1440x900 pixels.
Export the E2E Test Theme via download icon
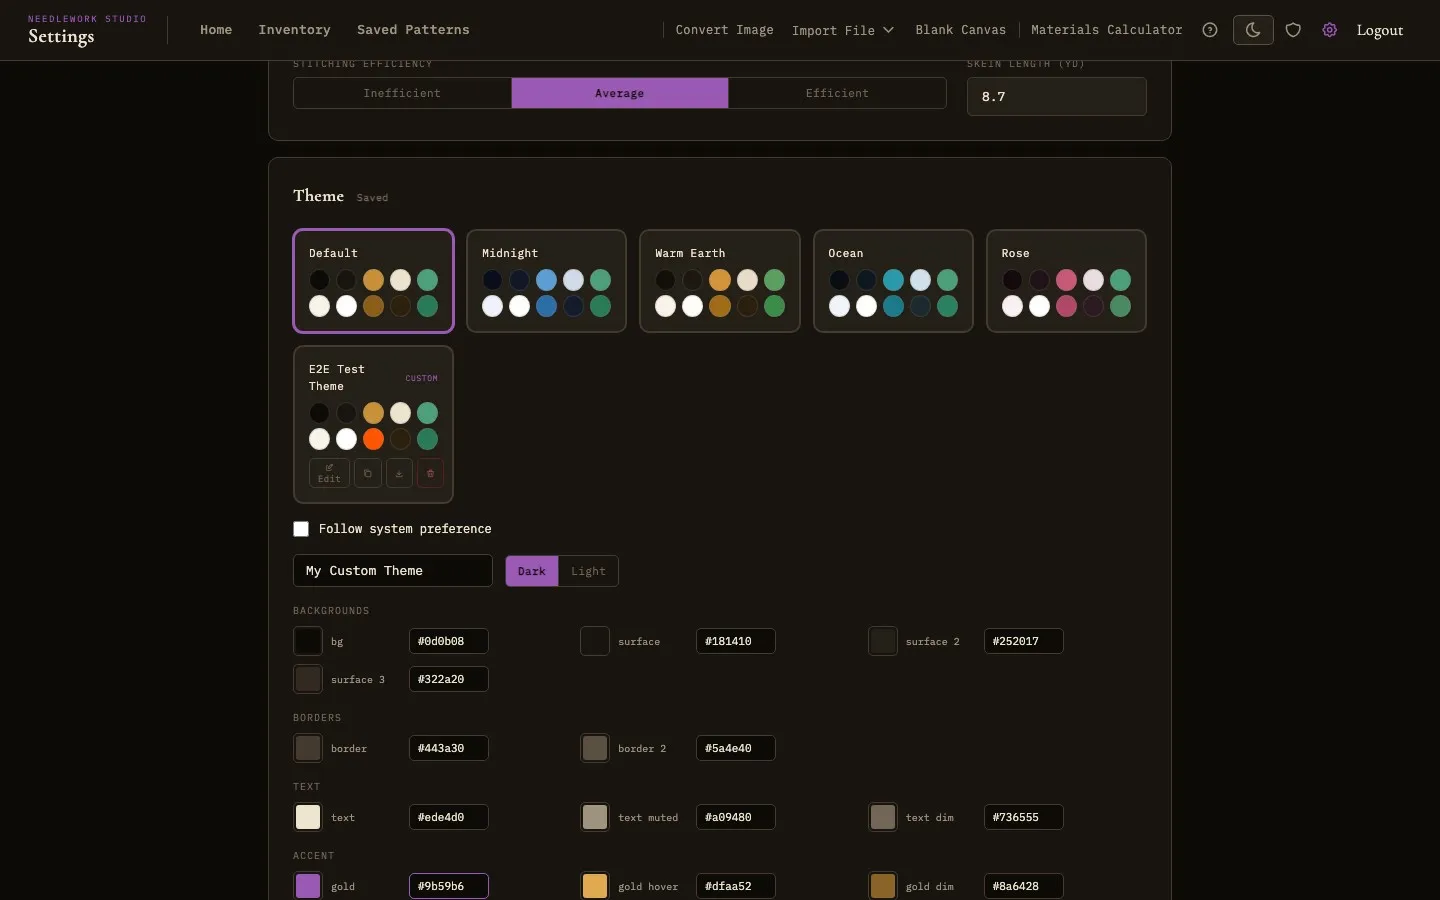coord(398,474)
